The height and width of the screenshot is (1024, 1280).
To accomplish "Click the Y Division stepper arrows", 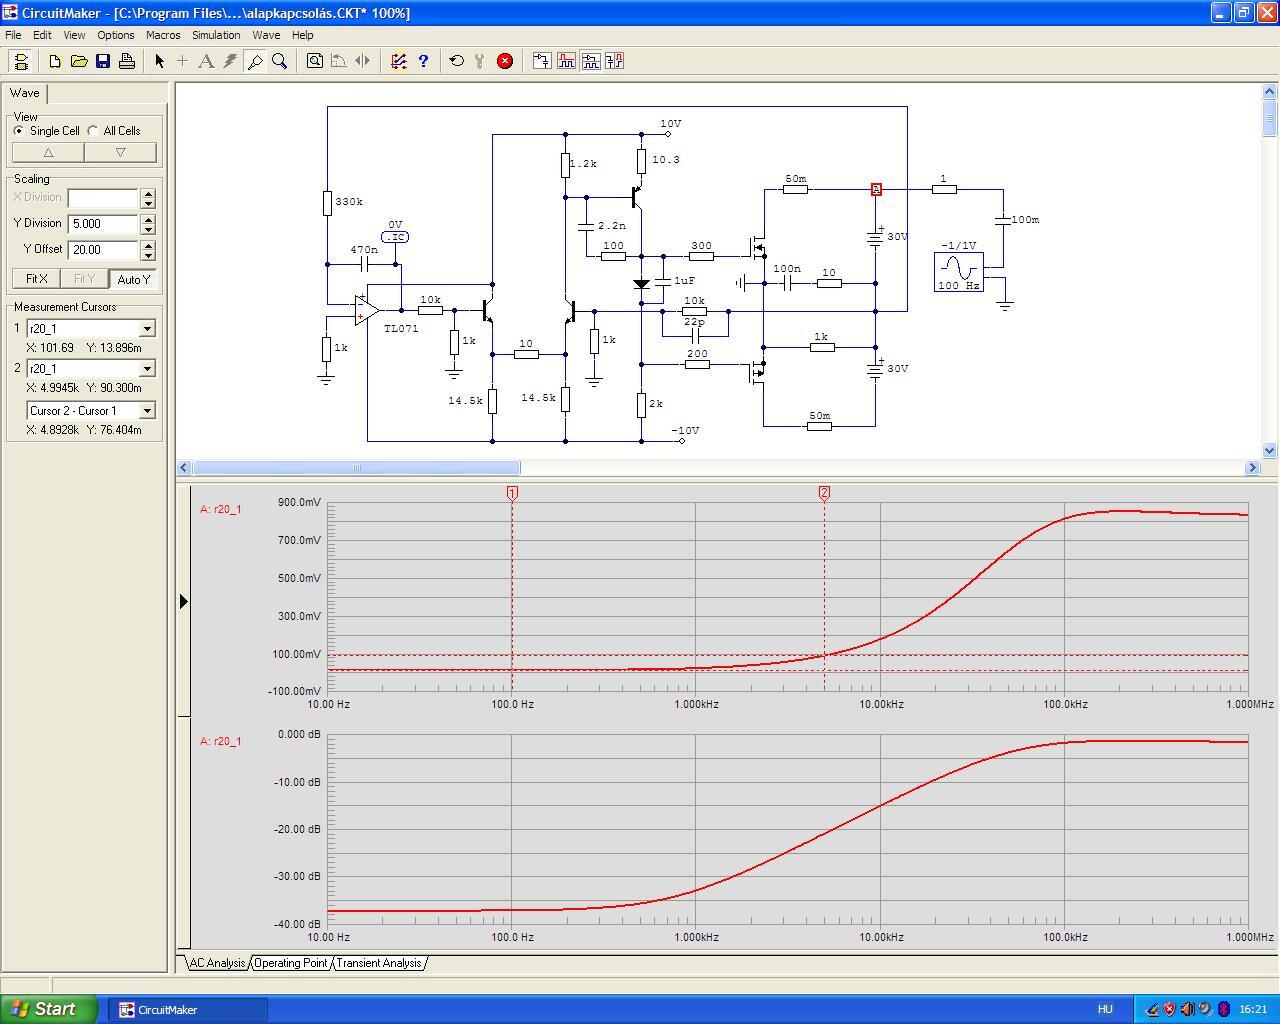I will [x=148, y=224].
